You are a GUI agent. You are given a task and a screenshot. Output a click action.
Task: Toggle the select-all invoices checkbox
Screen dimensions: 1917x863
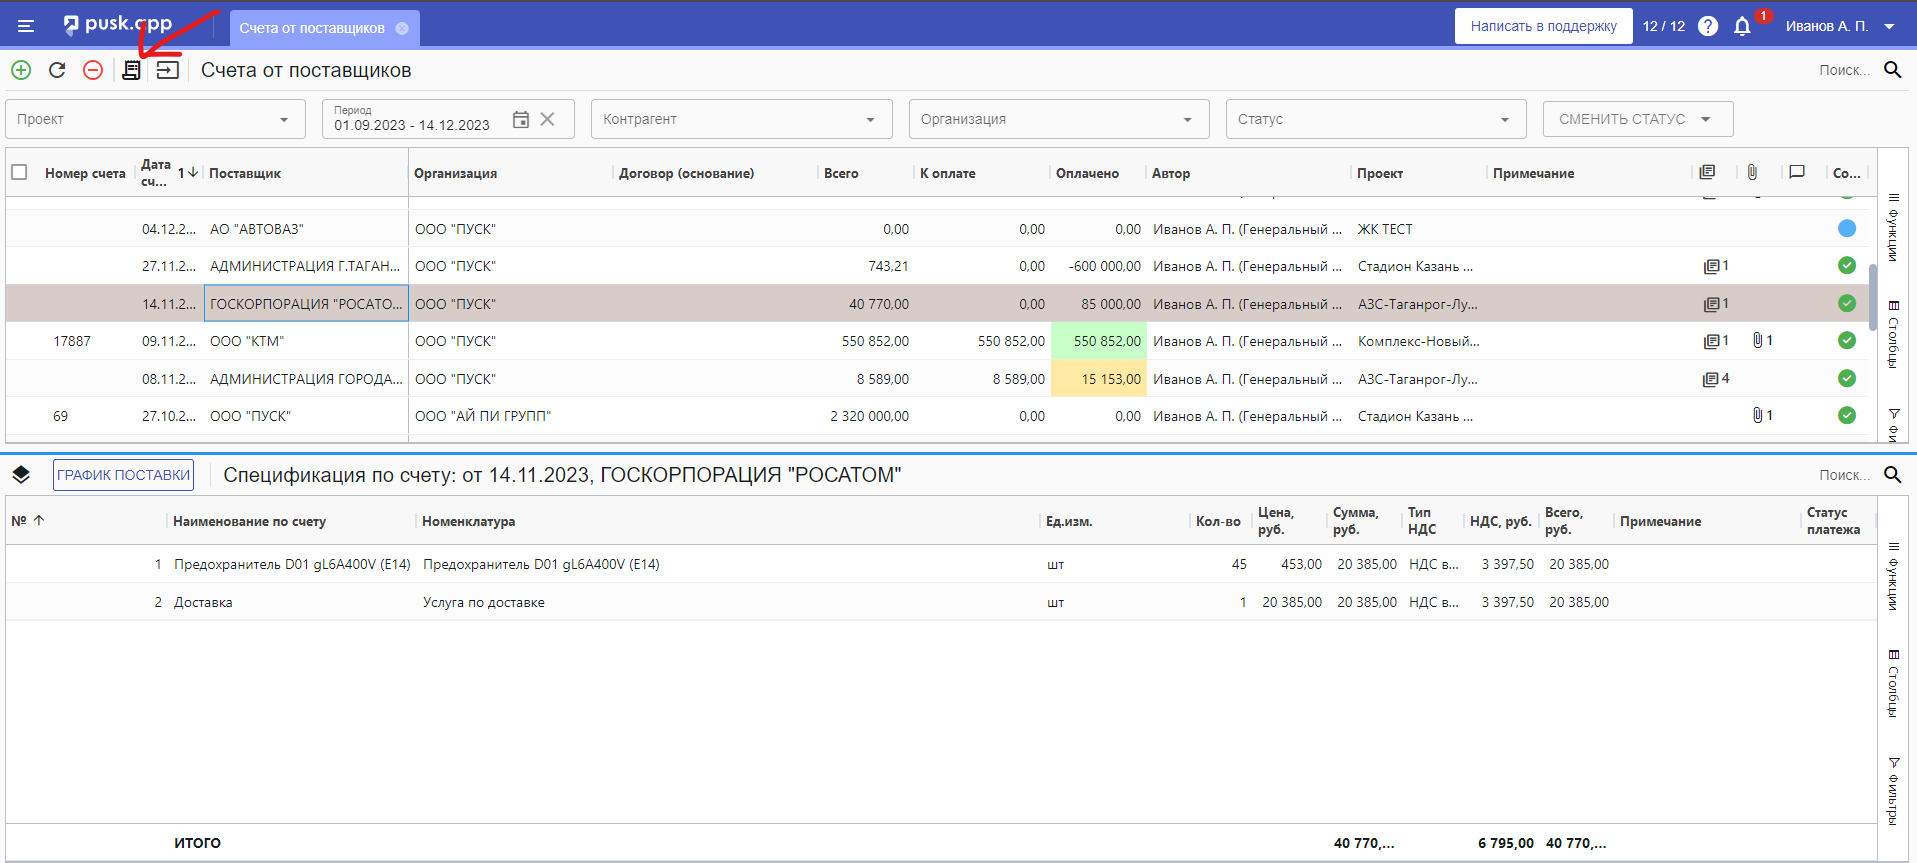[19, 172]
